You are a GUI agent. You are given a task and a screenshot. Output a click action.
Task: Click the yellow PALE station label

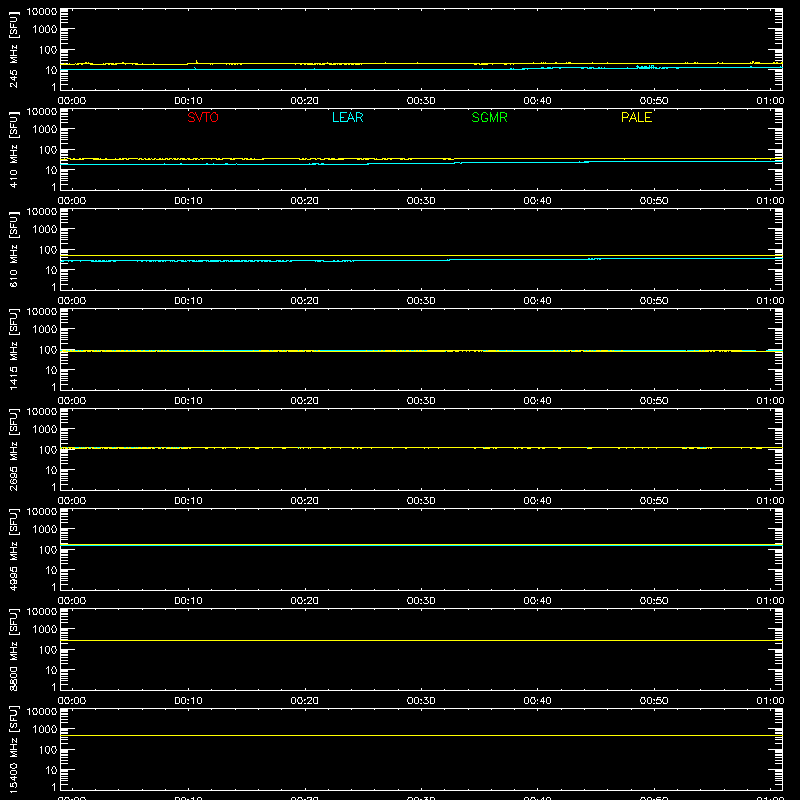coord(636,117)
